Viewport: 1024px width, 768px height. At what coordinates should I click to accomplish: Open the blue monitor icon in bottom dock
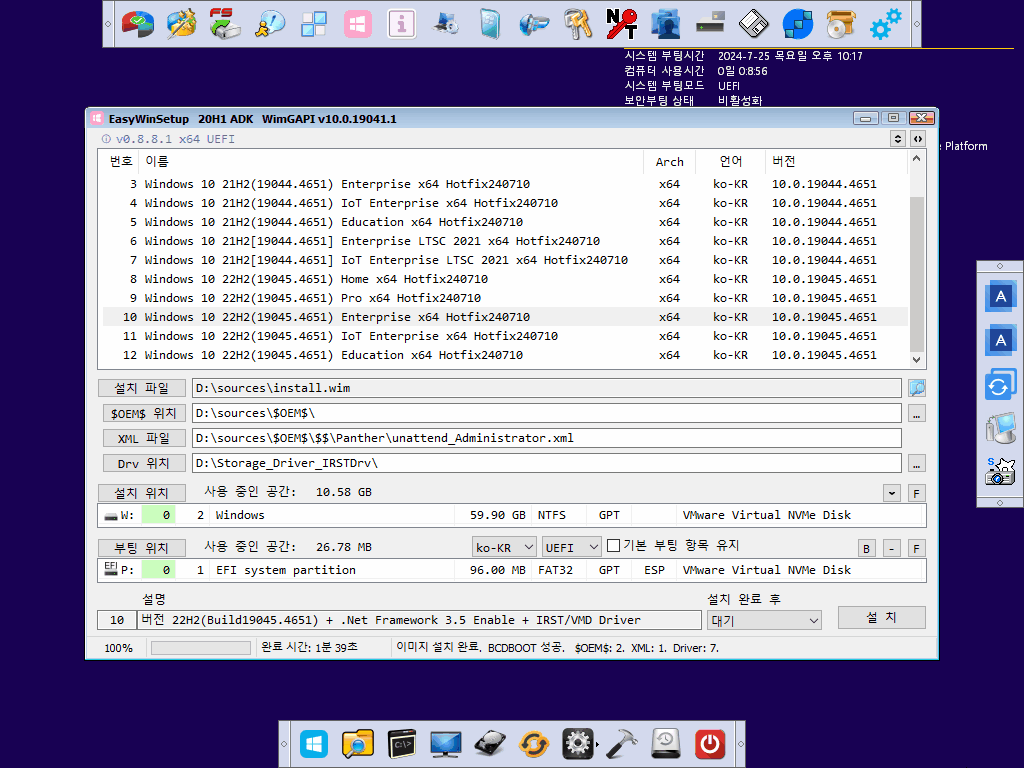tap(445, 744)
